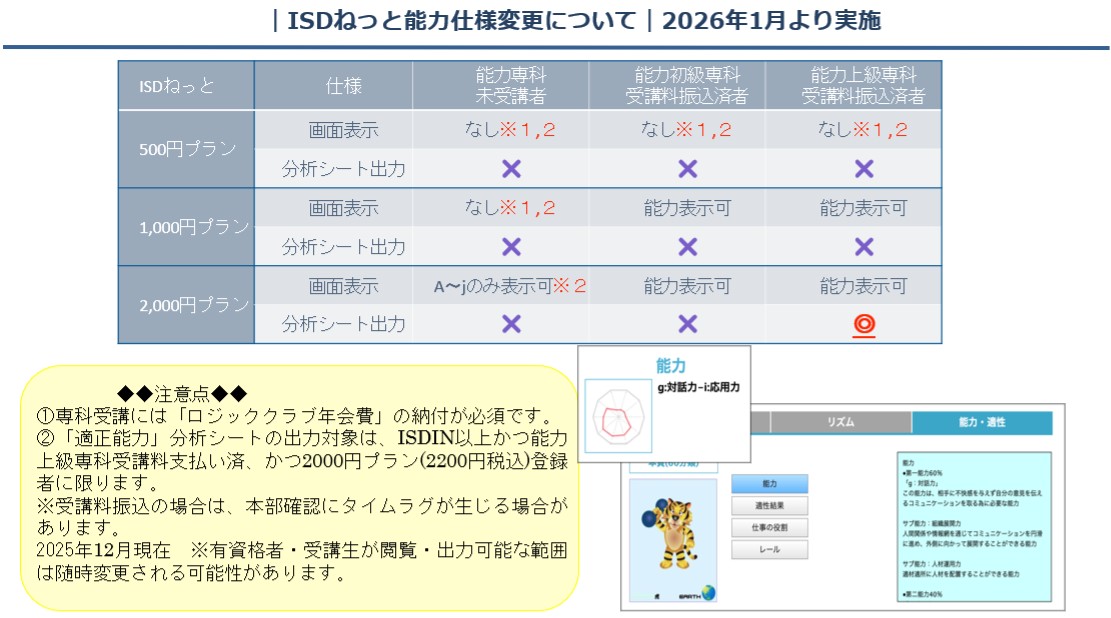Click the red double-circle mark in 2,000円 plan
This screenshot has width=1111, height=618.
(864, 324)
